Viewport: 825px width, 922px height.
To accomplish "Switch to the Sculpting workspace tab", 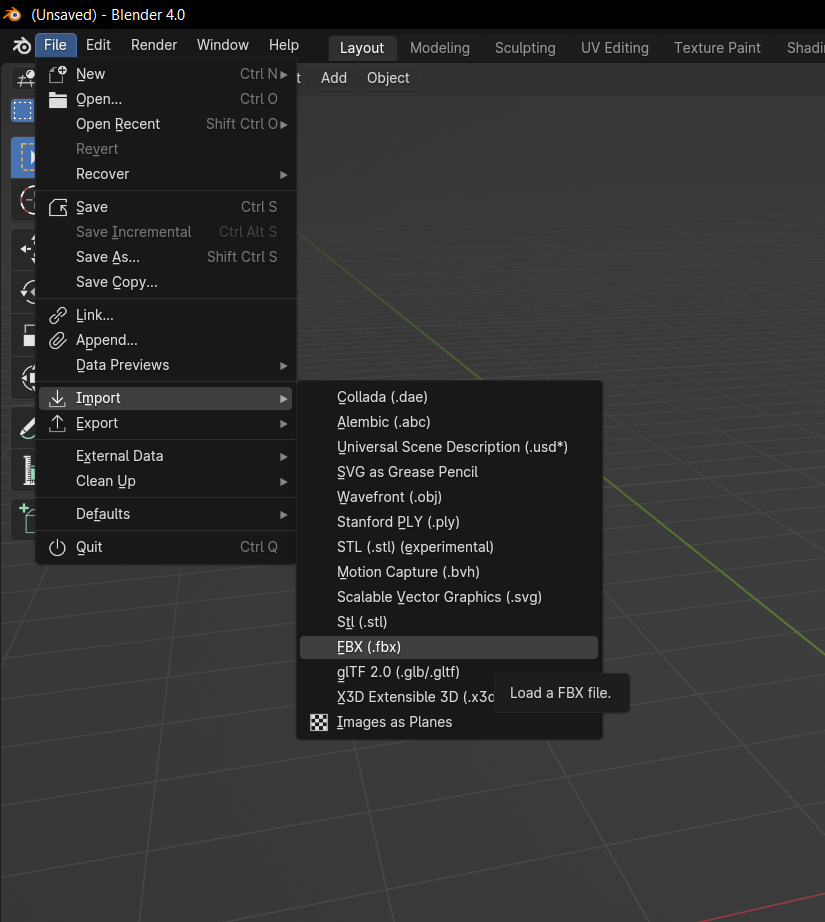I will click(x=525, y=48).
